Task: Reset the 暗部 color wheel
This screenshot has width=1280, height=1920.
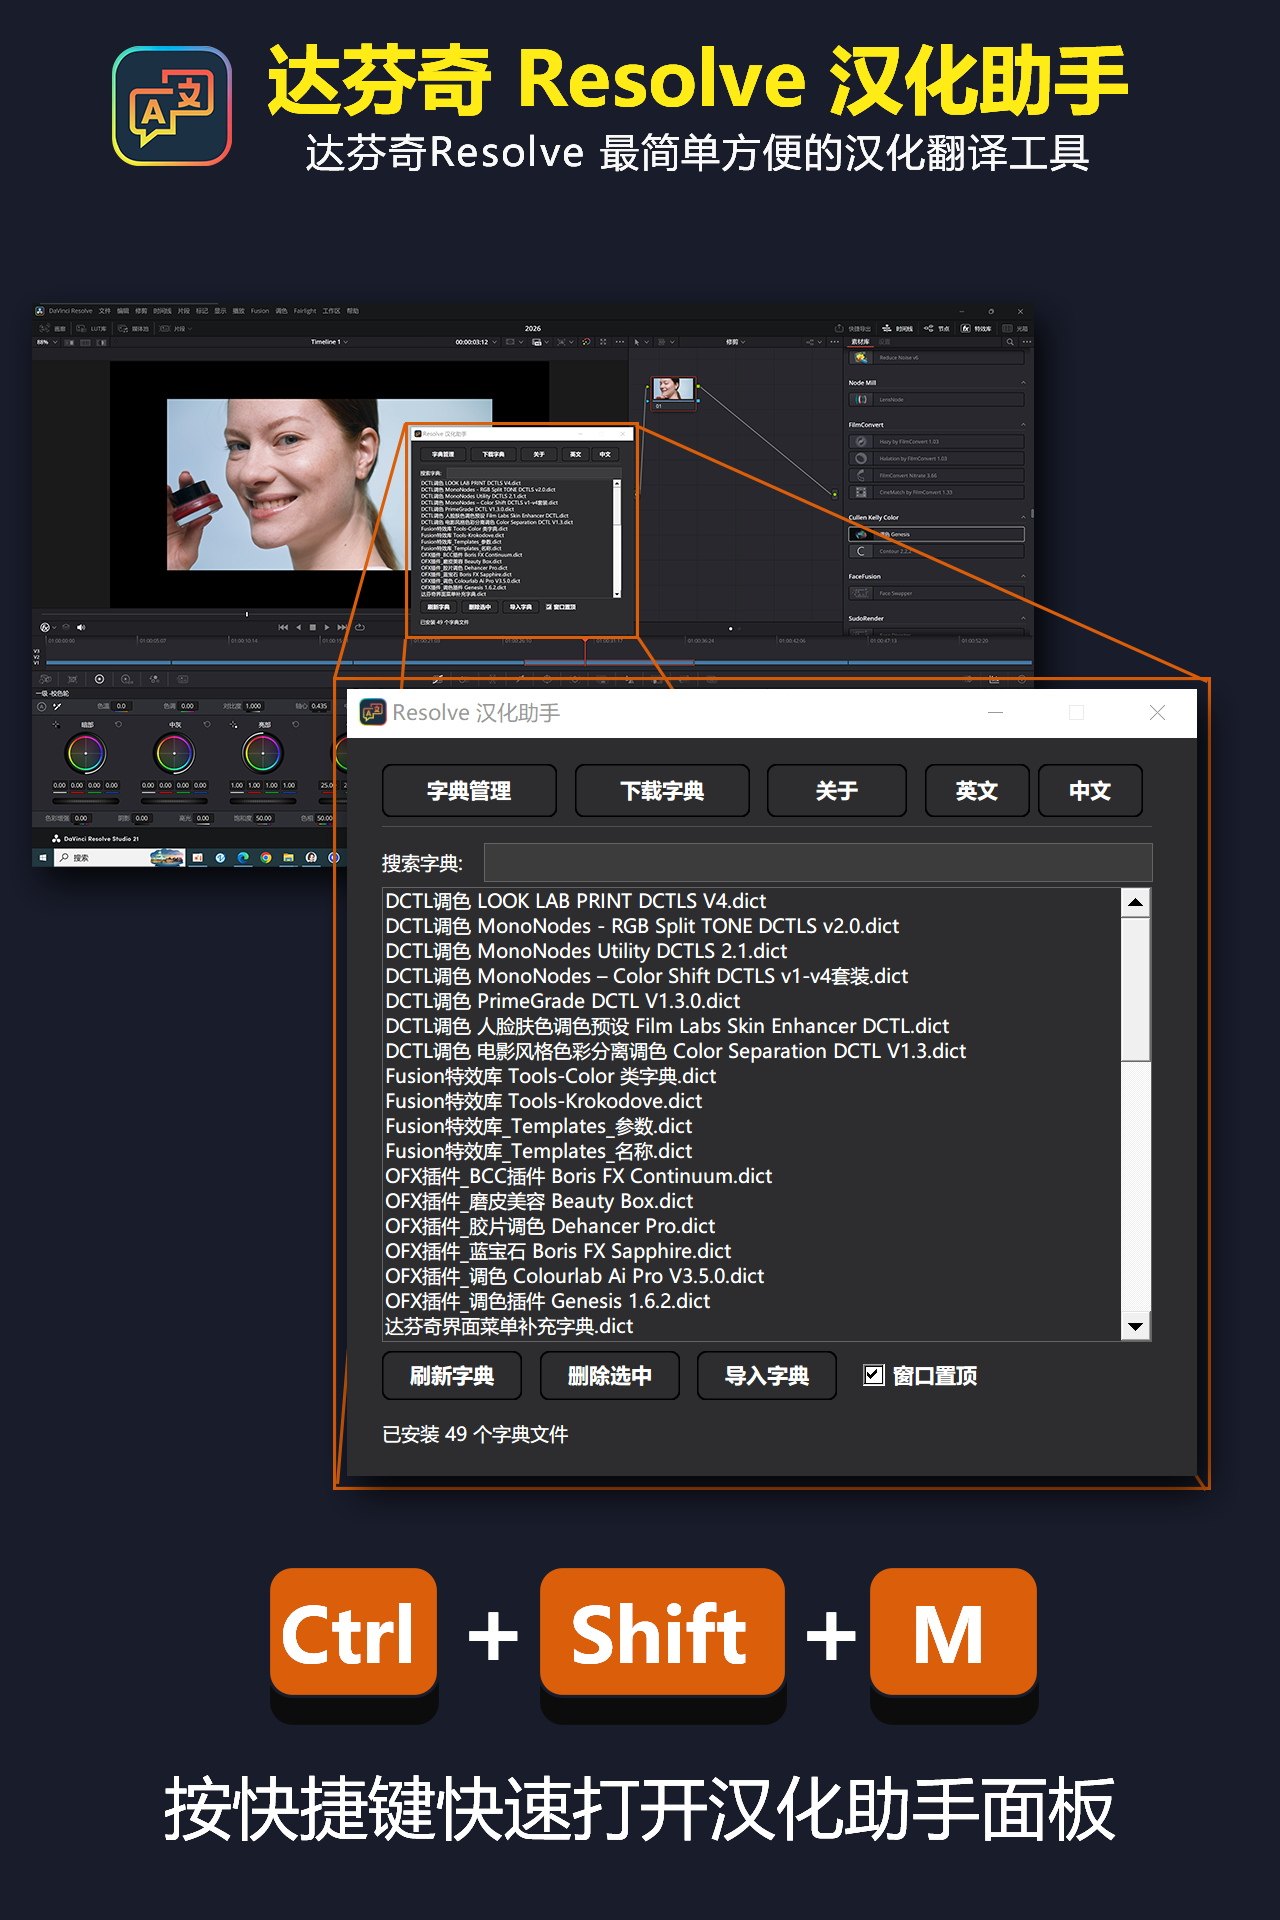Action: (118, 724)
